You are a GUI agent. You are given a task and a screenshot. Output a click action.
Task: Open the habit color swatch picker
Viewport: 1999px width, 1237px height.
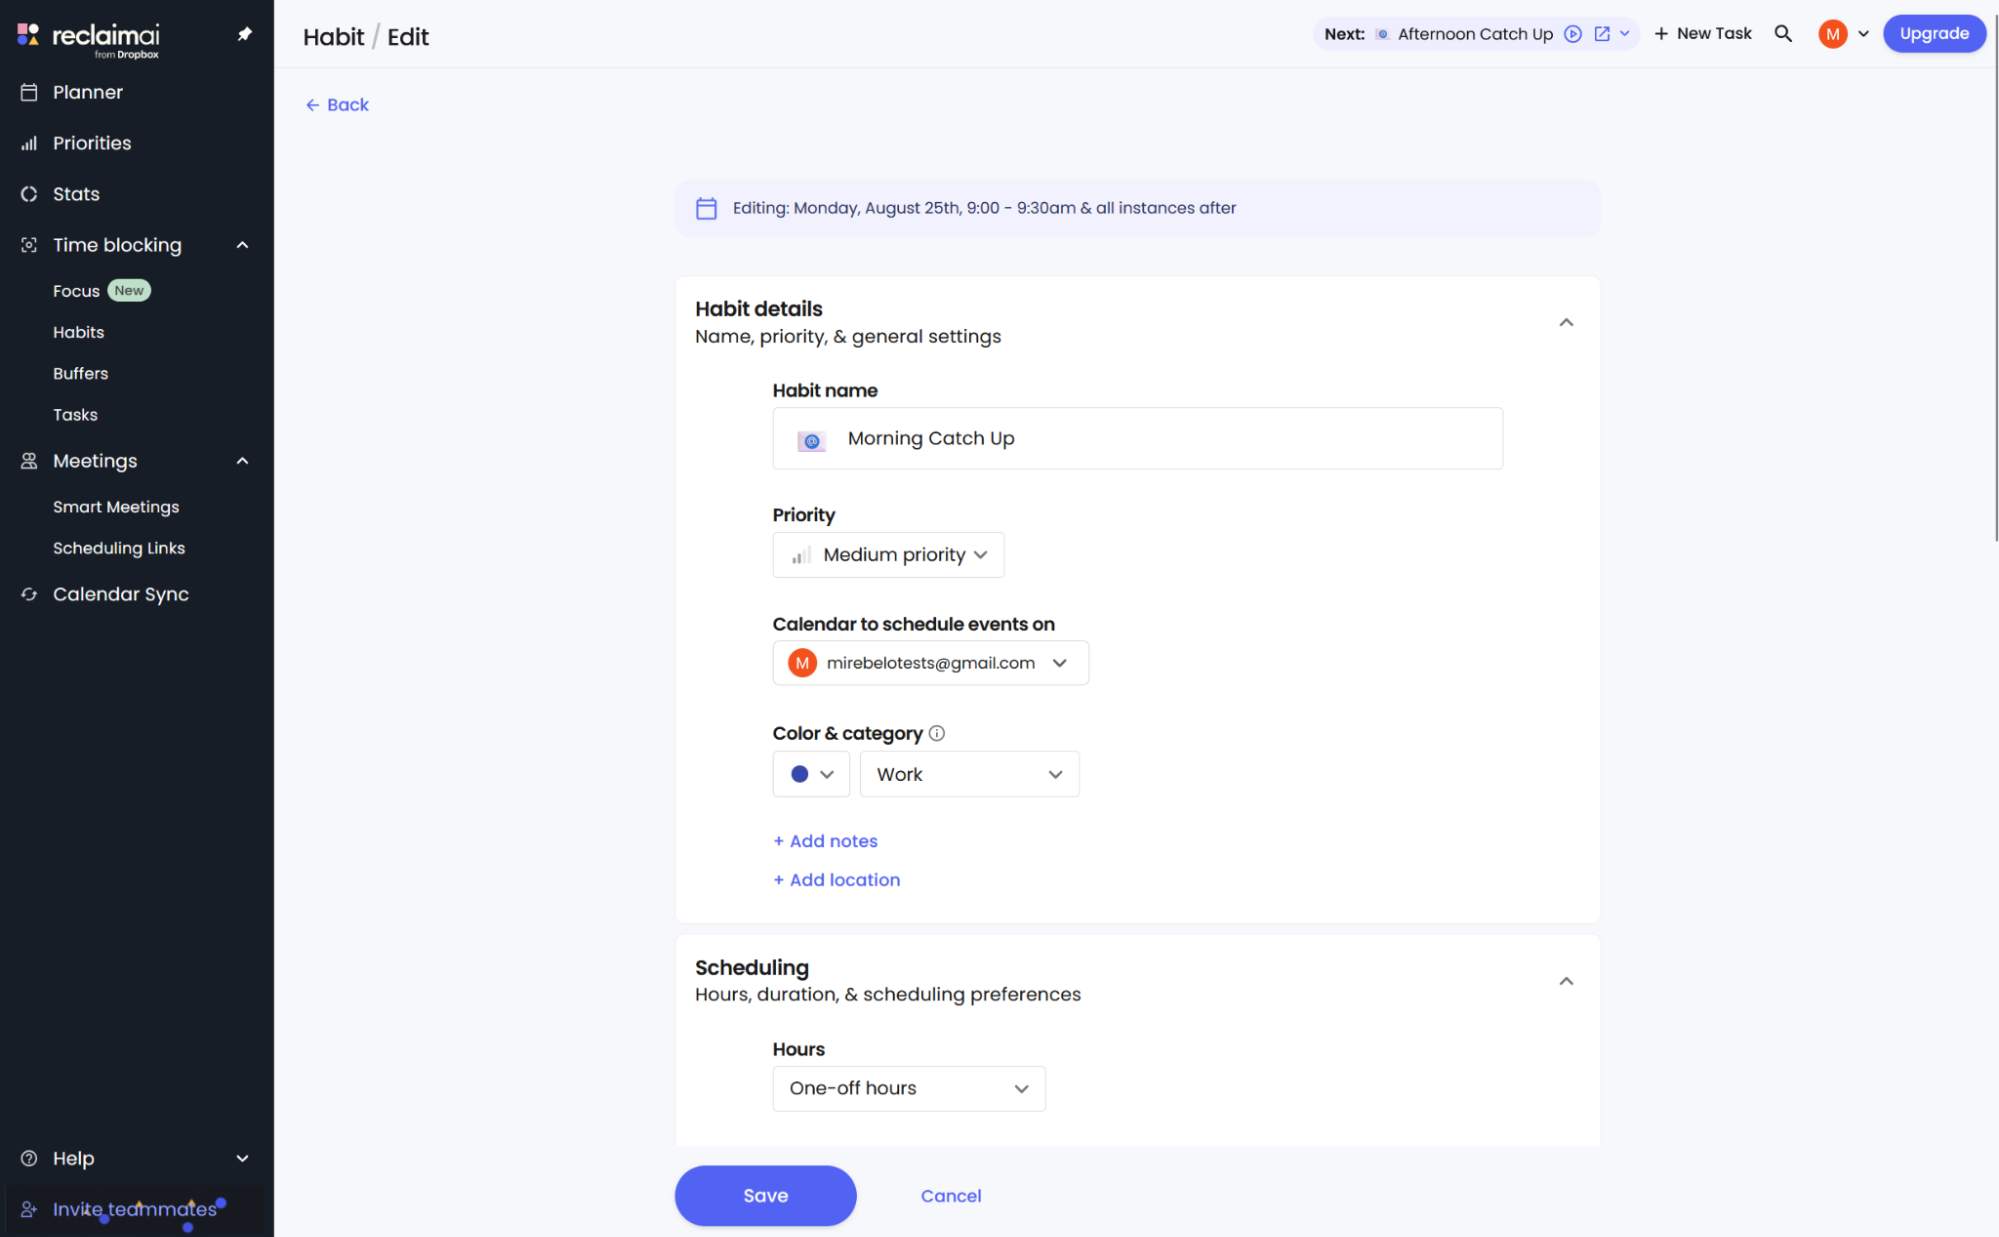tap(810, 774)
